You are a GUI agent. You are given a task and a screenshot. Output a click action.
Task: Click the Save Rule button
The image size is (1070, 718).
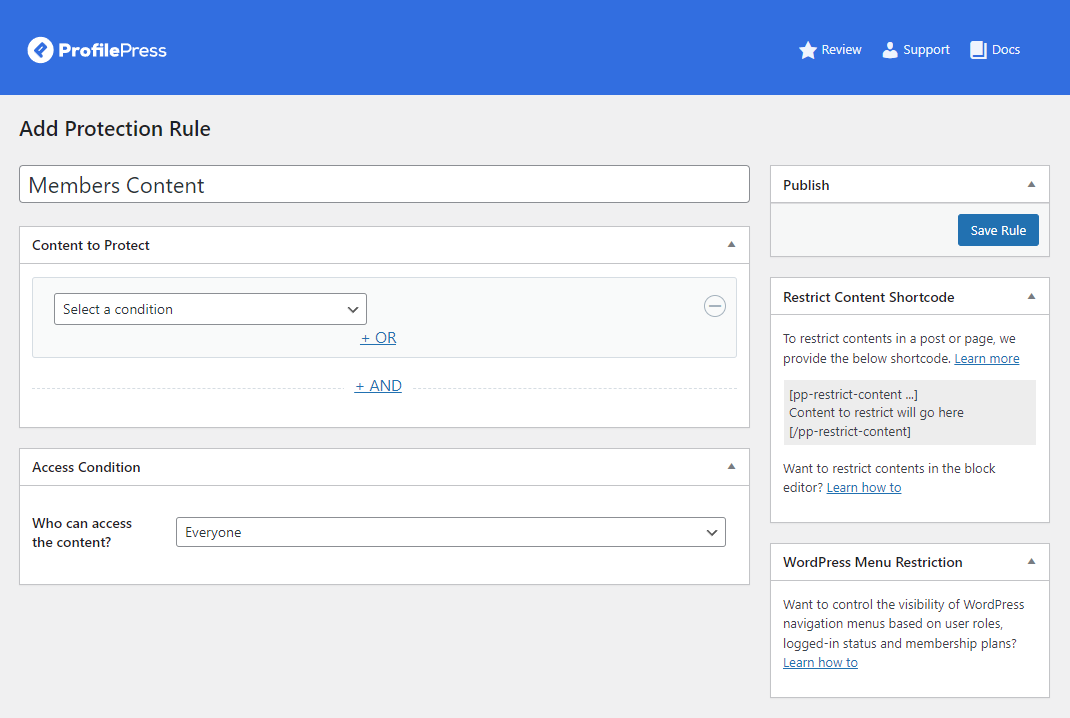click(998, 230)
